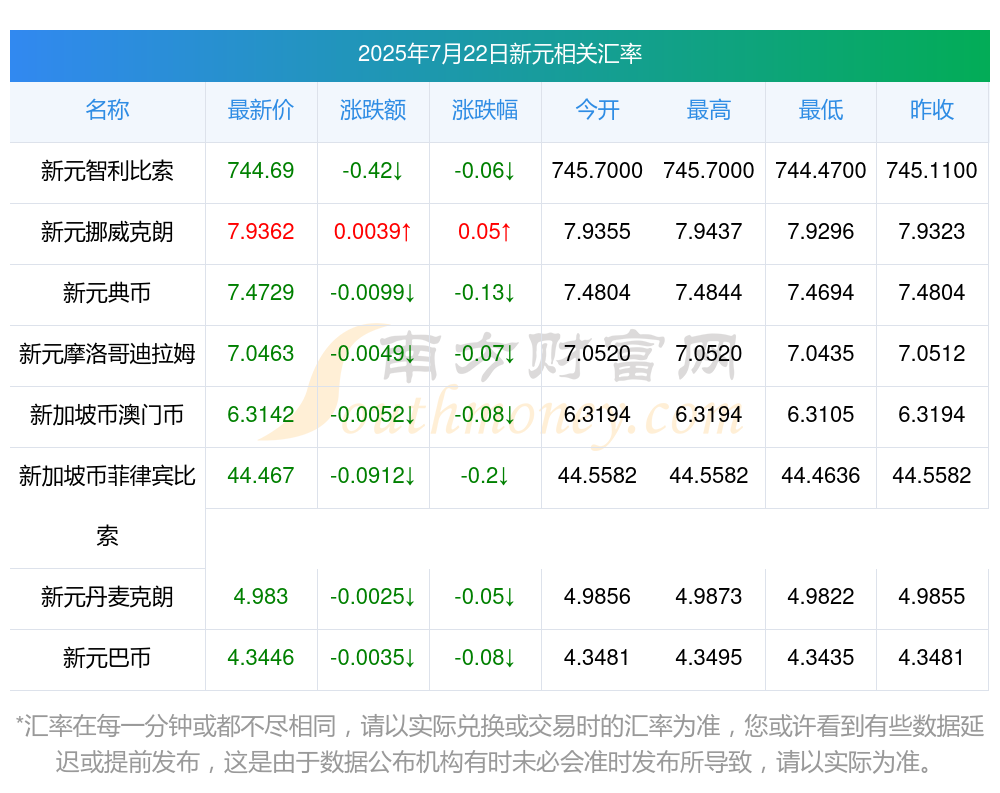Select previous close 7.0512
The image size is (1000, 793).
pos(932,353)
